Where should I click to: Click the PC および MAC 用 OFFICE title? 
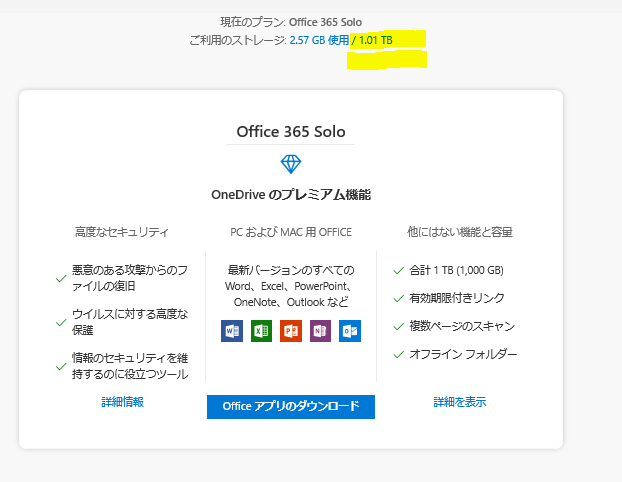pos(291,232)
